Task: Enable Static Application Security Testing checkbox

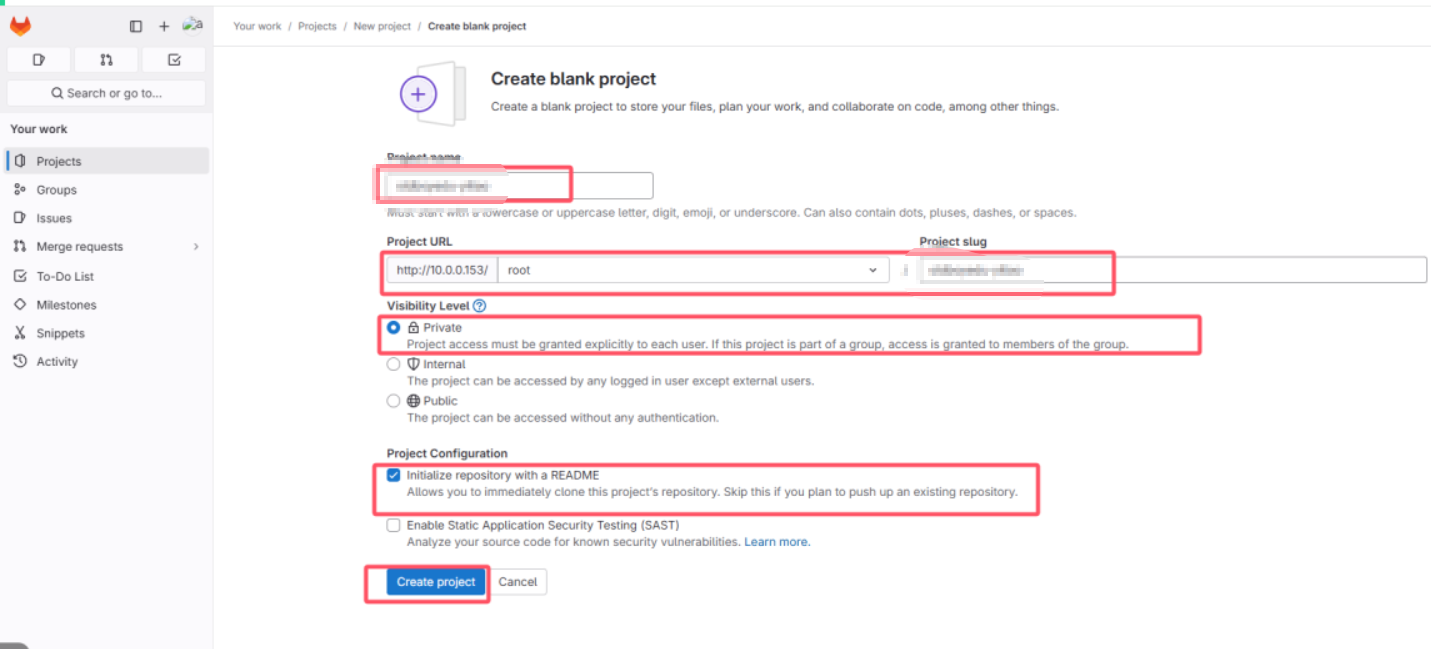Action: point(394,525)
